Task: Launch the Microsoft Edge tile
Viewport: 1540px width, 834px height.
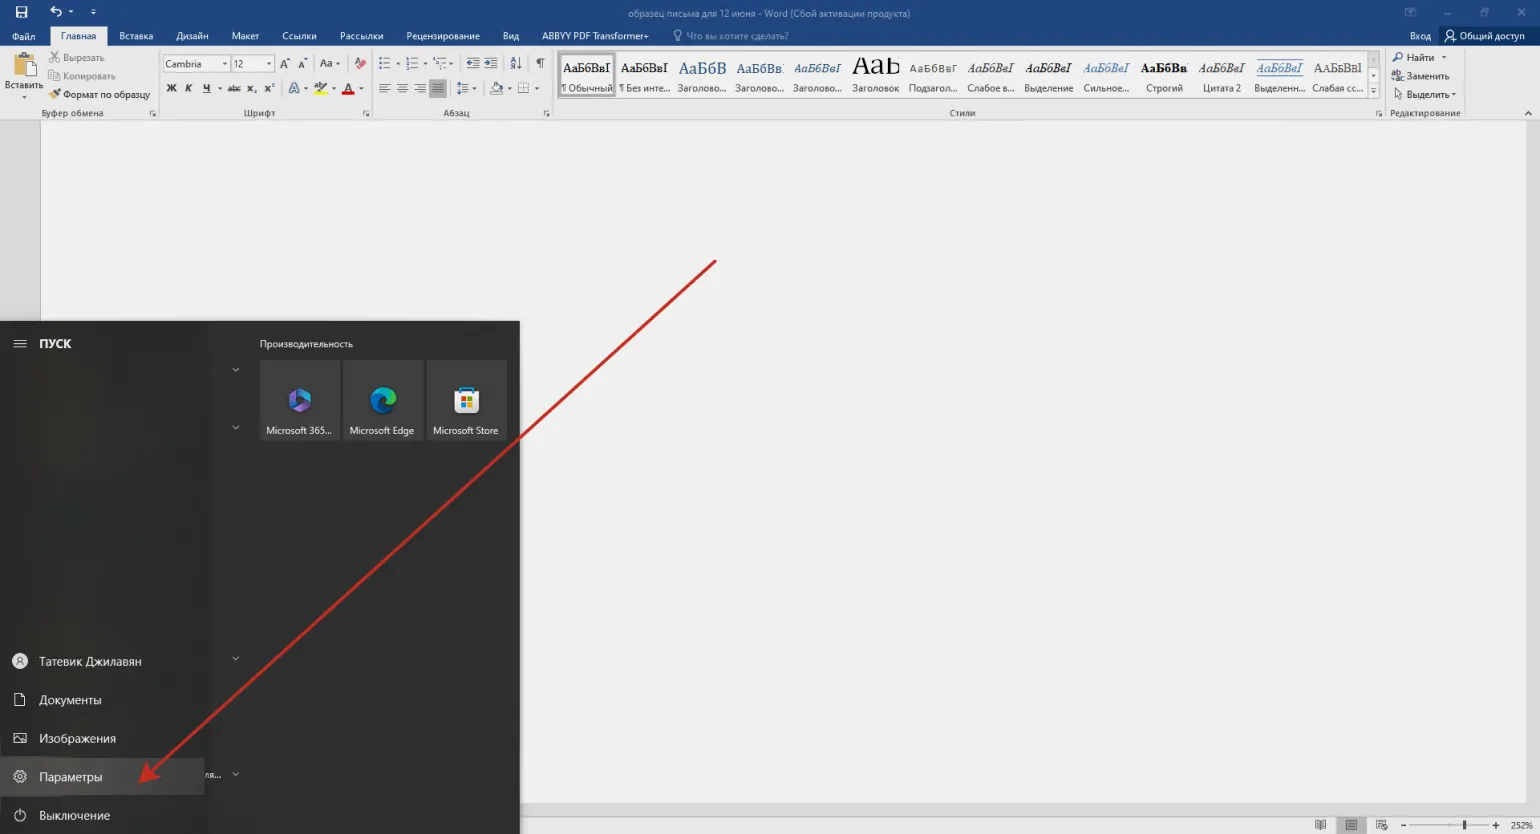Action: click(x=382, y=401)
